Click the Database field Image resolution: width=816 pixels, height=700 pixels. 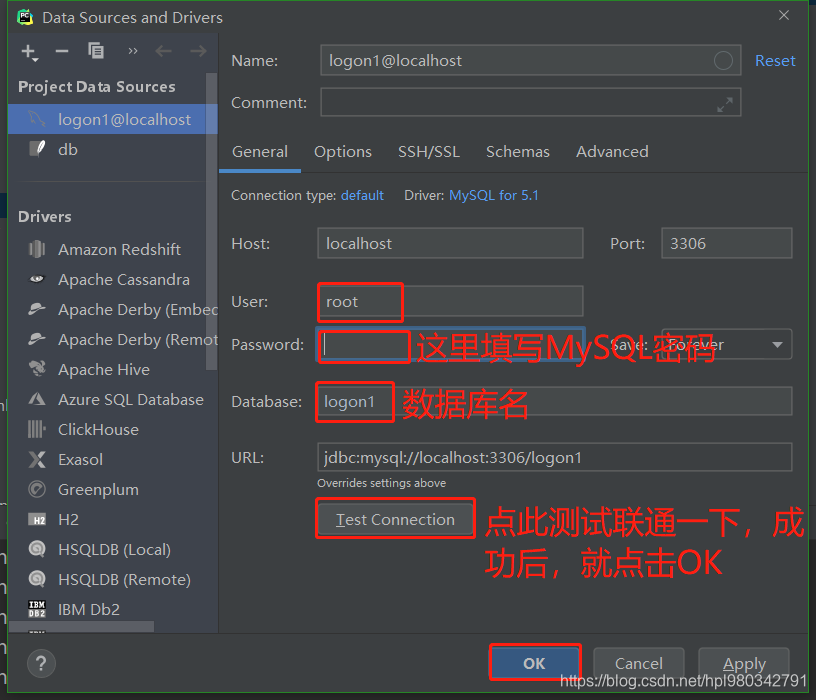(x=554, y=401)
